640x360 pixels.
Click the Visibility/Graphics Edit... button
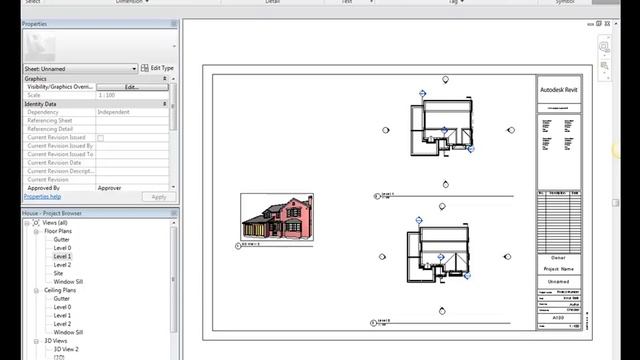point(132,87)
